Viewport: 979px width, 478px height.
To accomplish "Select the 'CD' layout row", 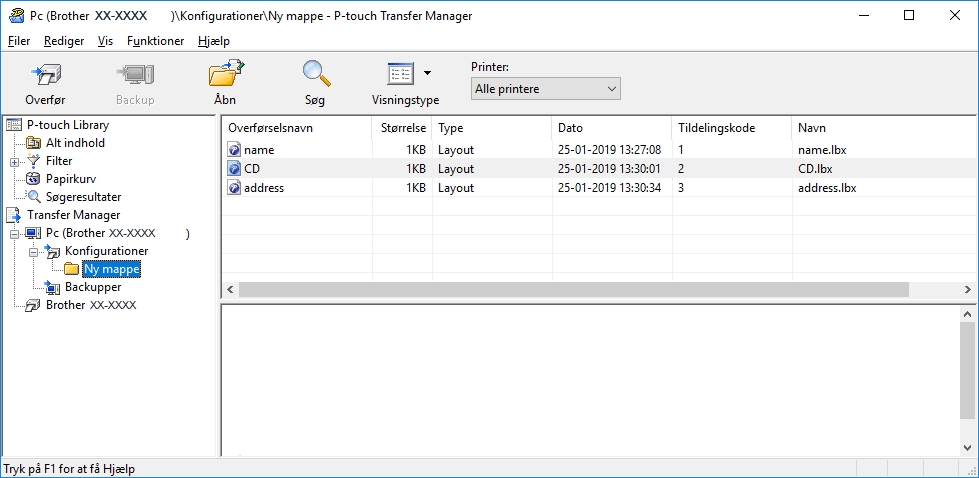I will (x=599, y=168).
